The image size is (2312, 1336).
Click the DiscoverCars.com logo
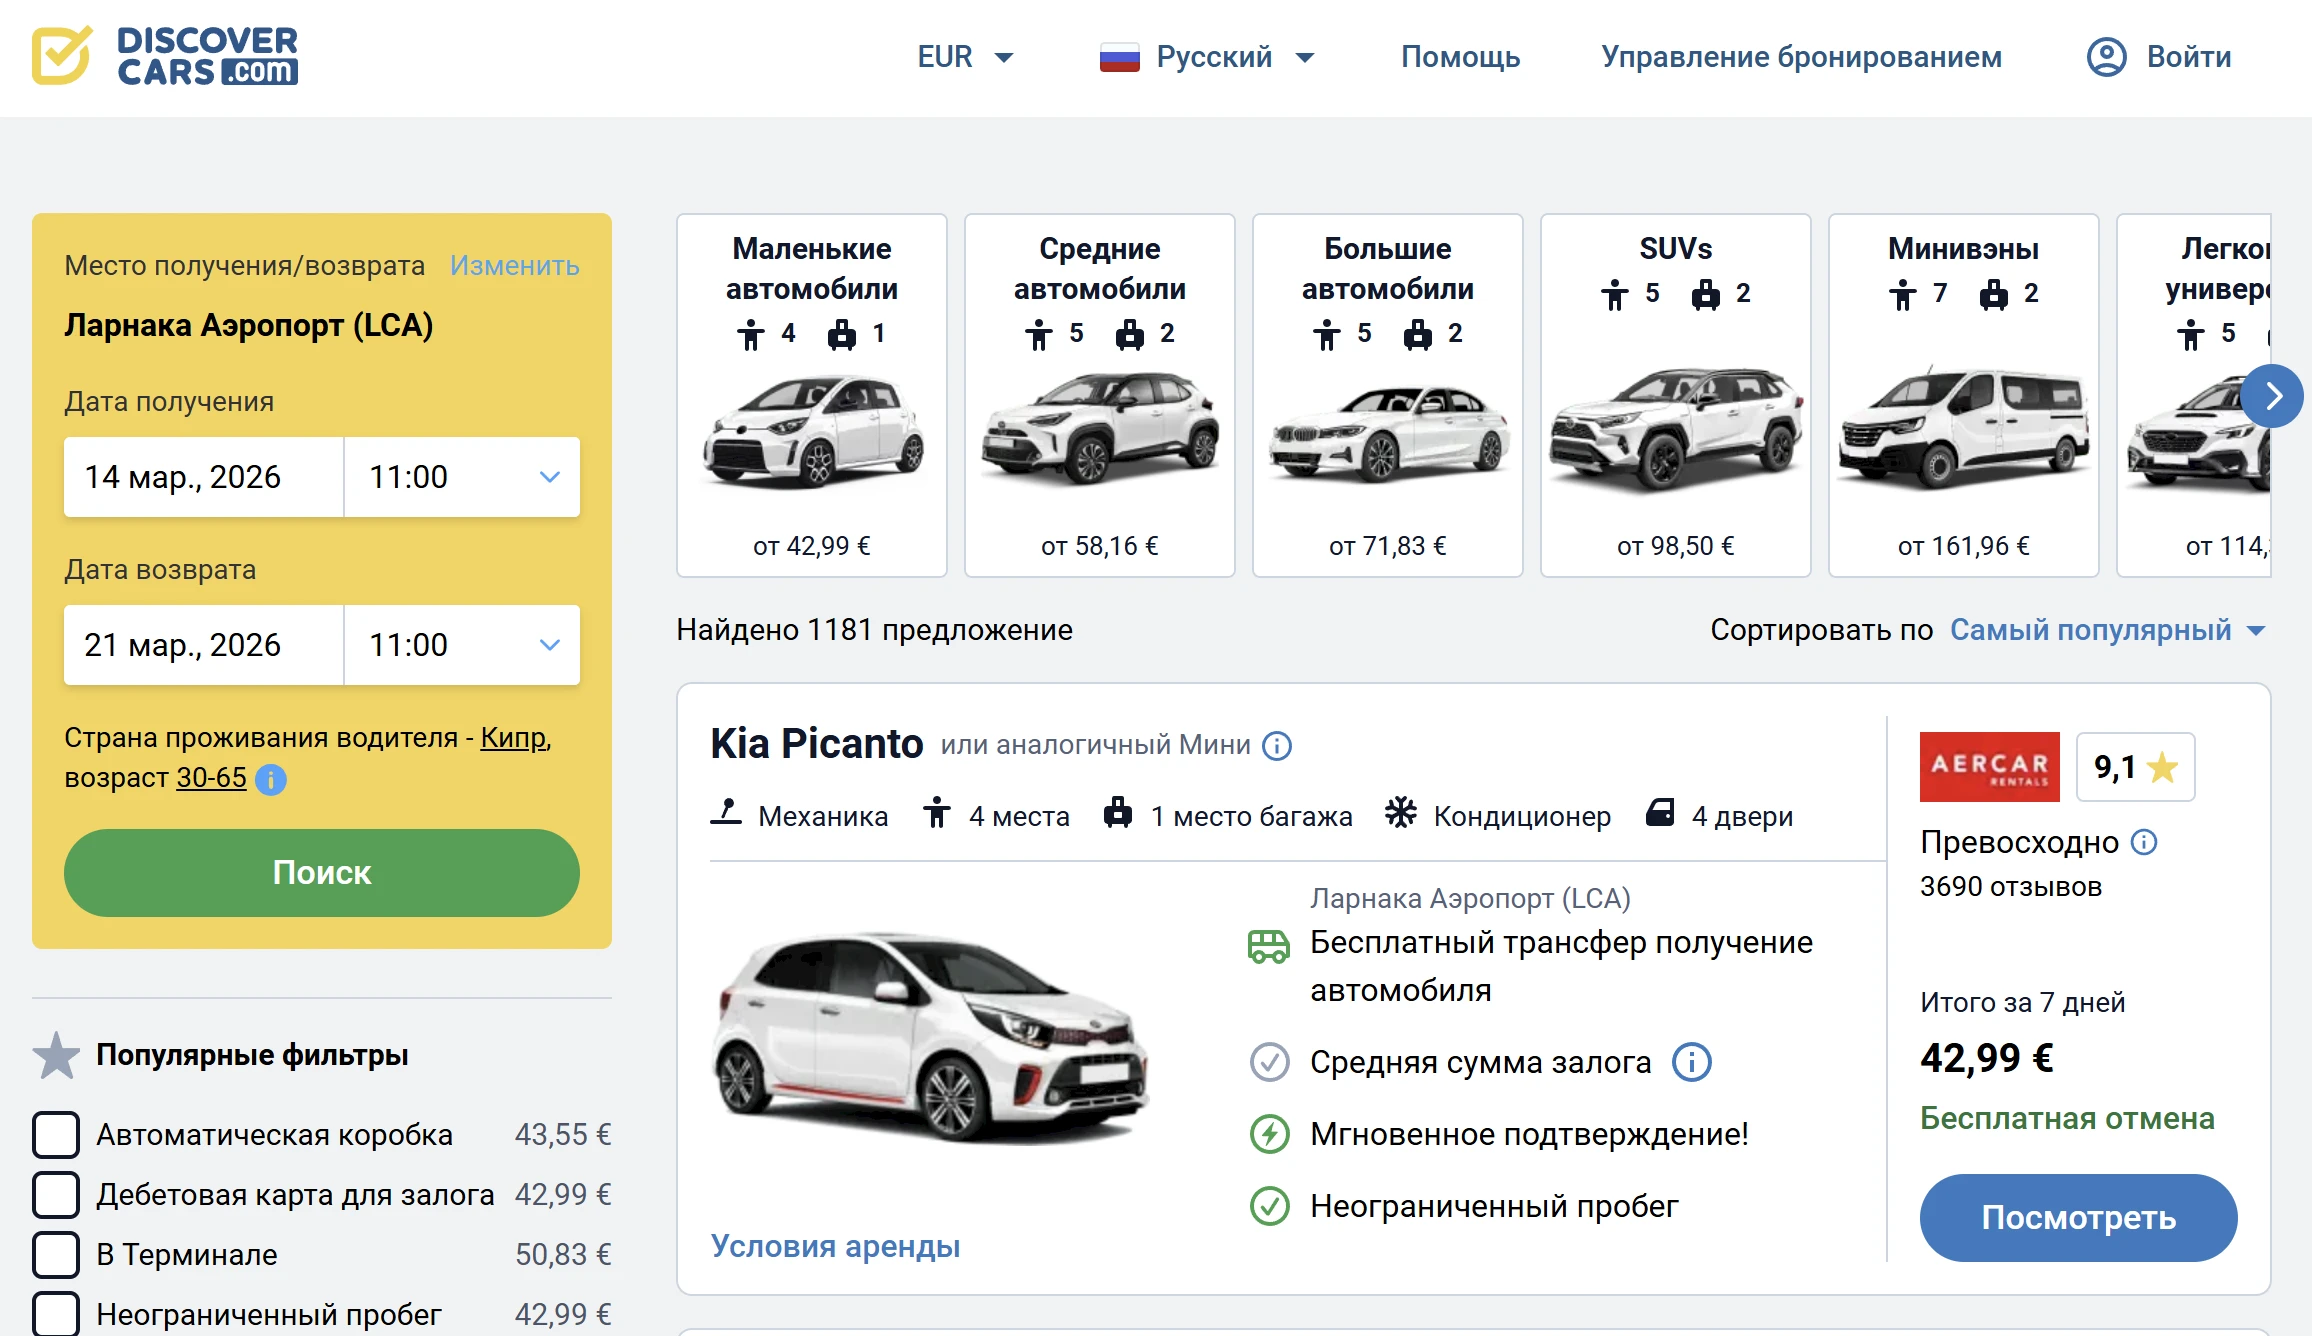tap(165, 56)
